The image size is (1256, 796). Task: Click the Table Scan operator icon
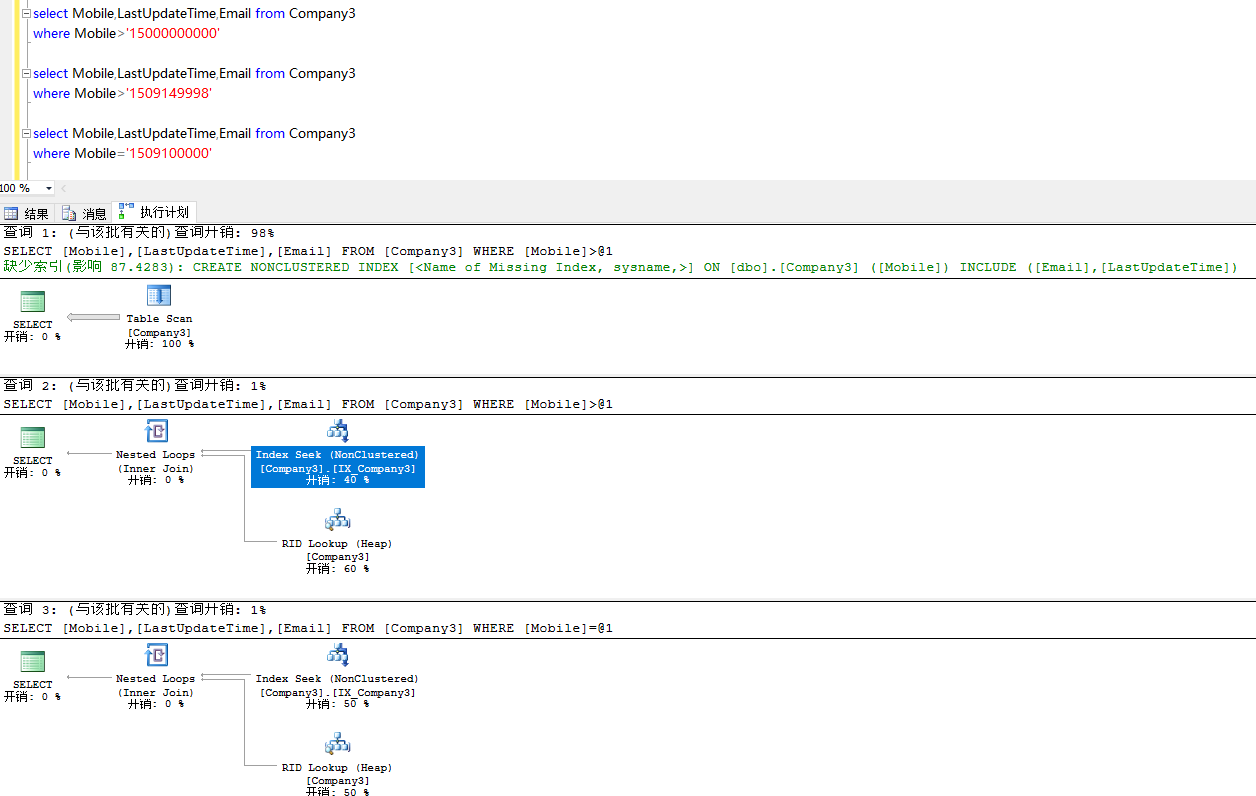[159, 295]
